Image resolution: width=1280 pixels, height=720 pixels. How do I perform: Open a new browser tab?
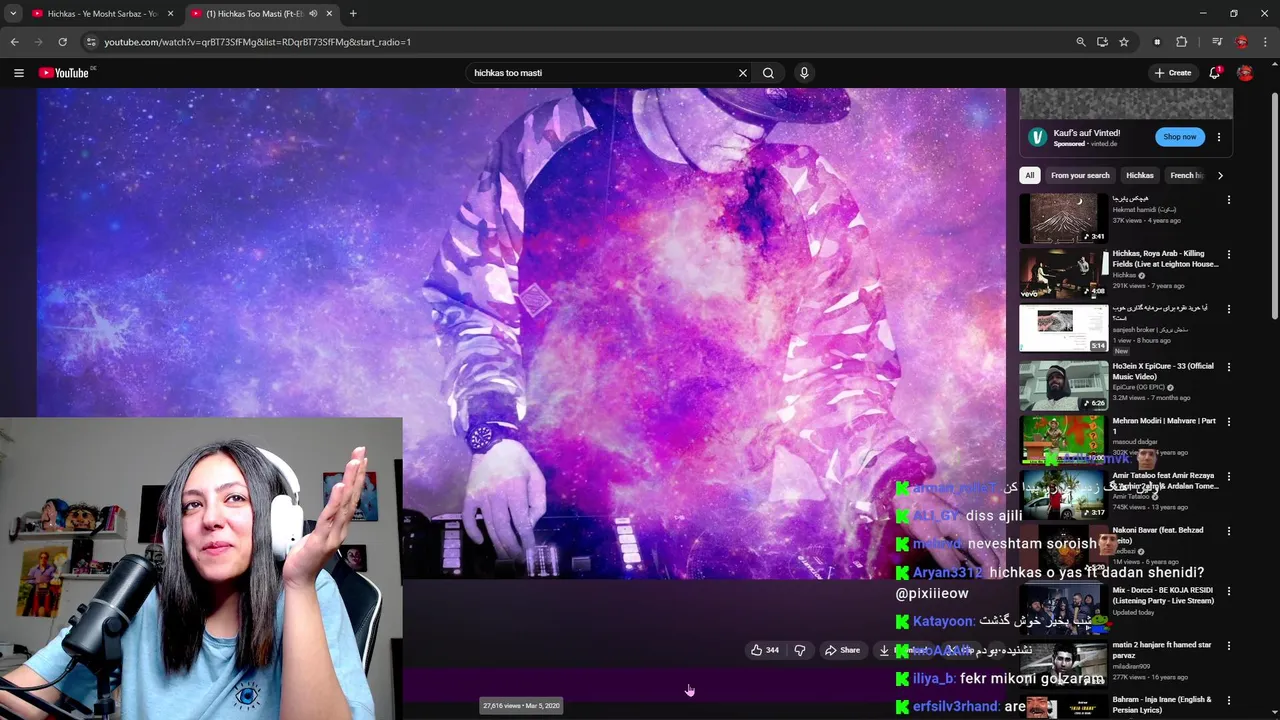coord(353,14)
